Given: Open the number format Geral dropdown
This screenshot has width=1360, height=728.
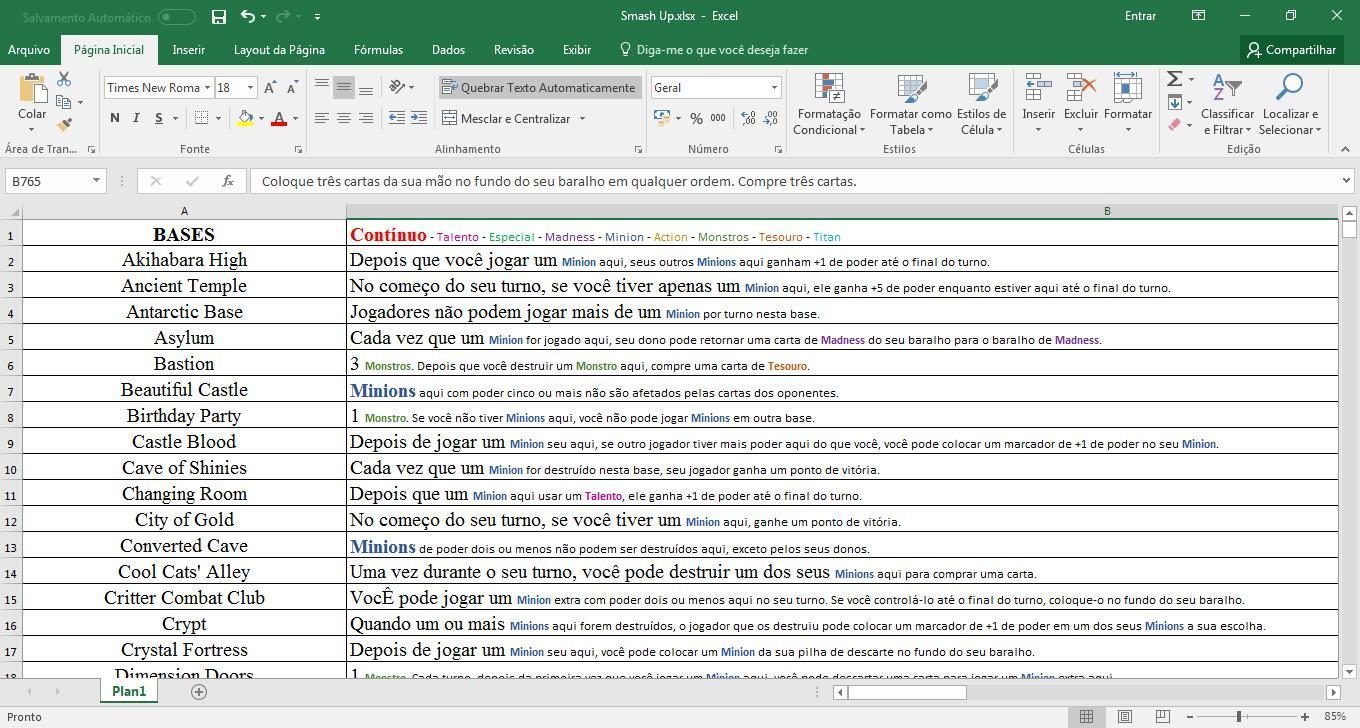Looking at the screenshot, I should 773,88.
